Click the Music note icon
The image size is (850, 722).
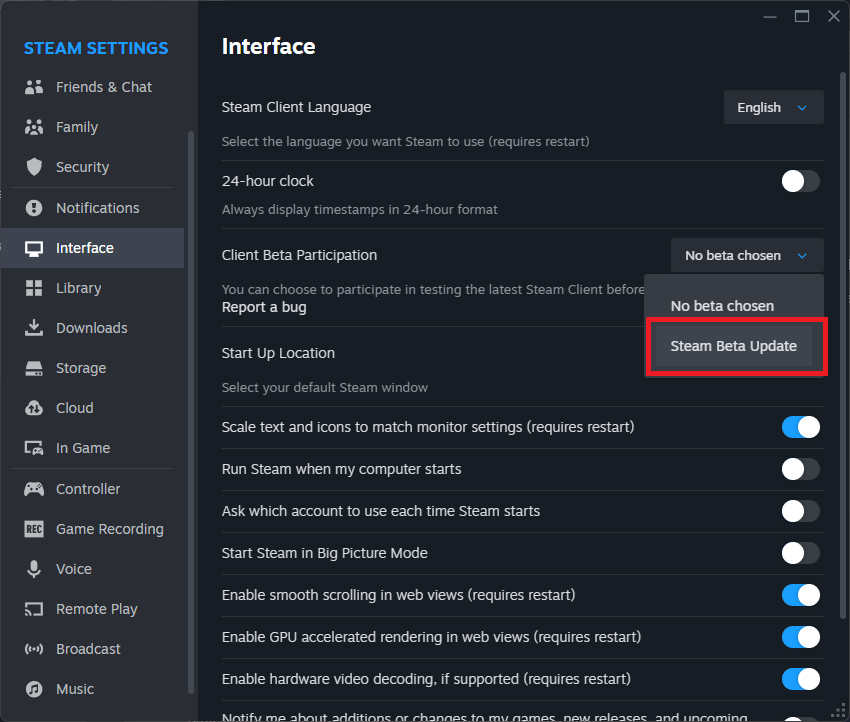34,689
